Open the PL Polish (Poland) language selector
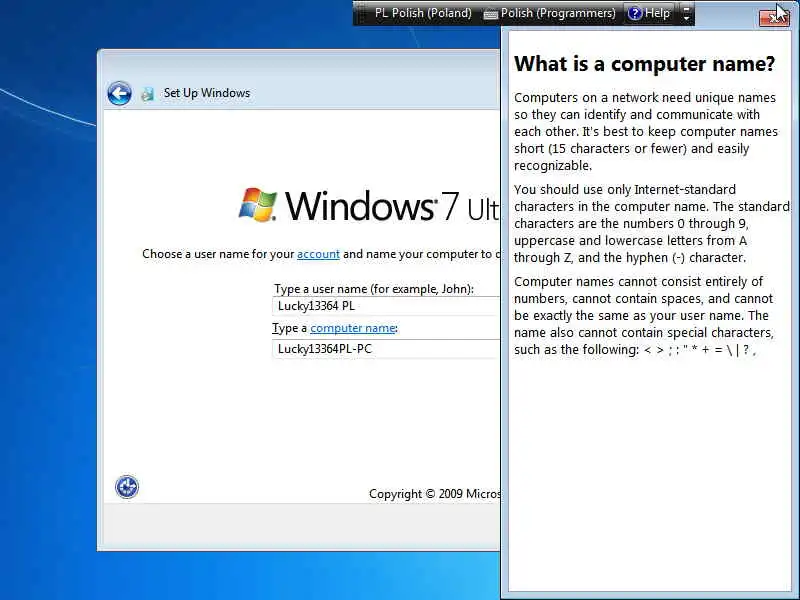The image size is (800, 600). point(423,13)
